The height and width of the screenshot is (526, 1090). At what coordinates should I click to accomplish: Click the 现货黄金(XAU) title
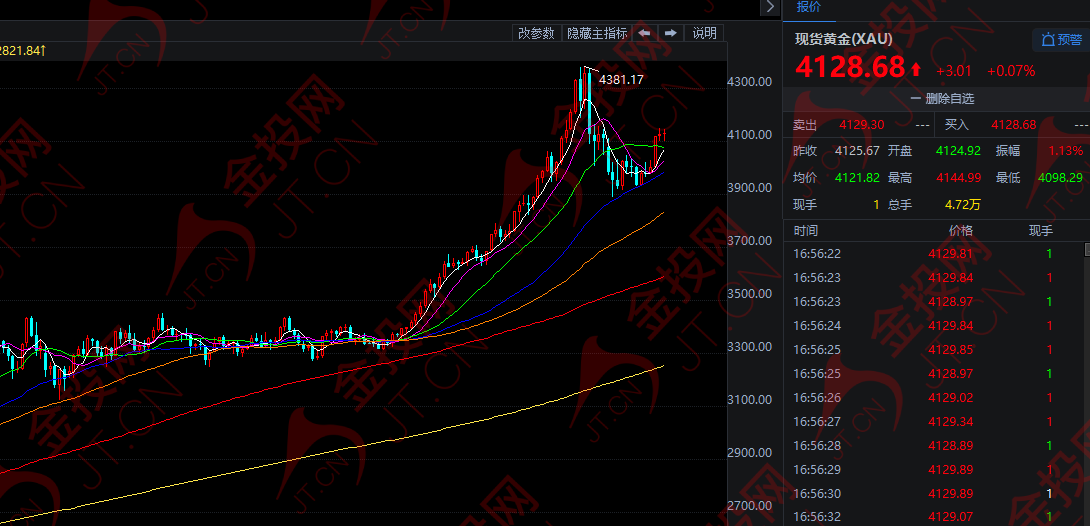(x=844, y=39)
